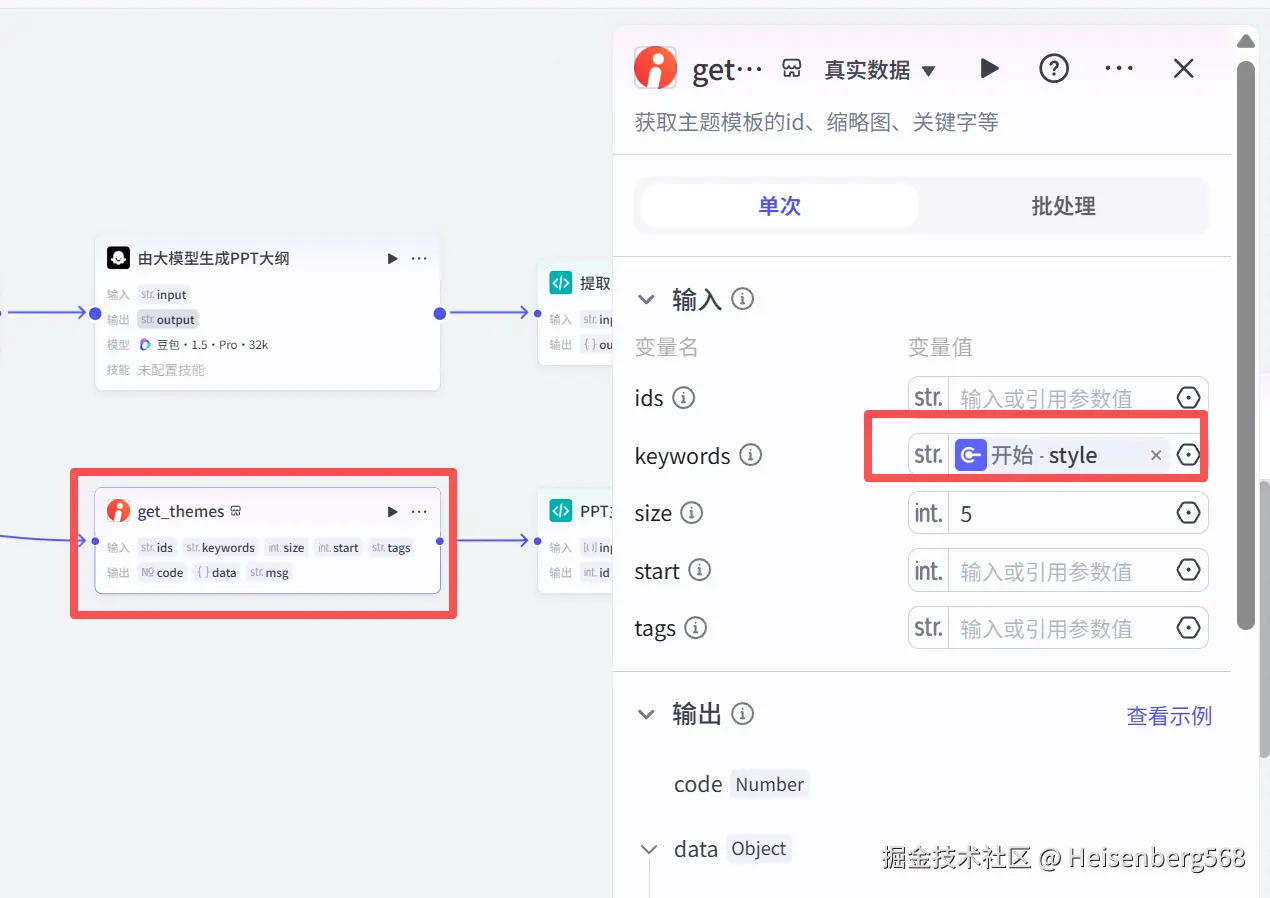Open the str. type selector for tags
The image size is (1270, 898).
tap(929, 628)
